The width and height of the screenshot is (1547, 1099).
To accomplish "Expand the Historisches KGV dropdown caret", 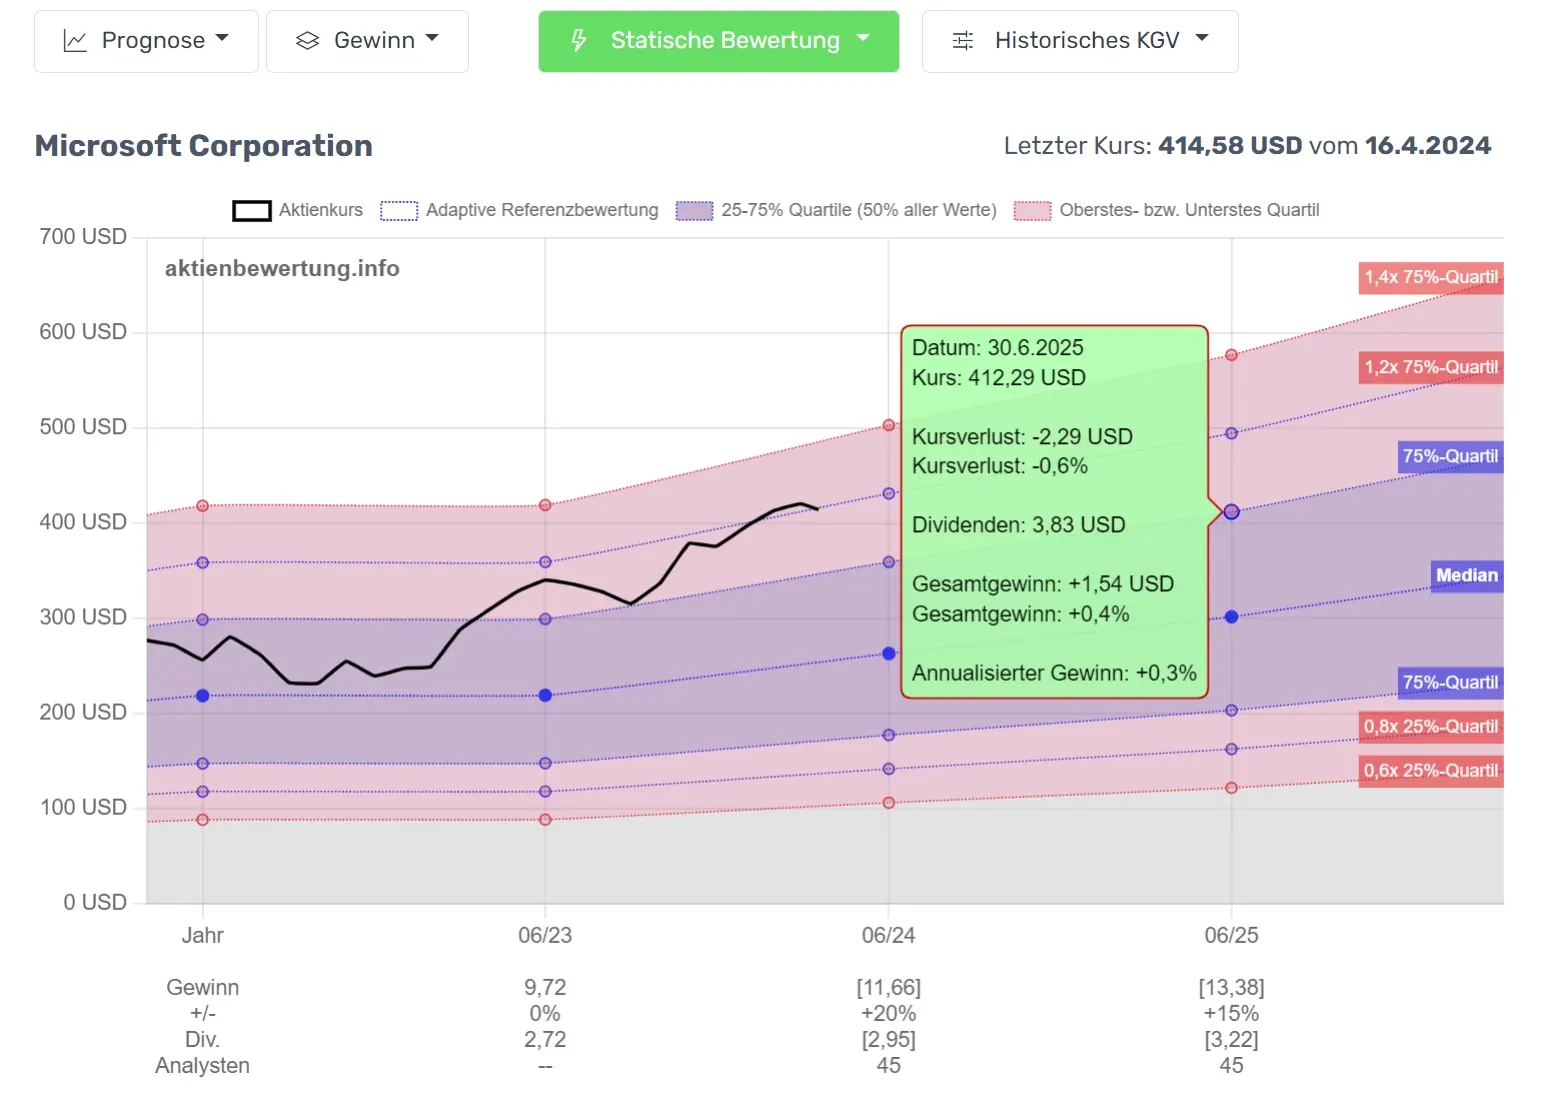I will 1202,38.
